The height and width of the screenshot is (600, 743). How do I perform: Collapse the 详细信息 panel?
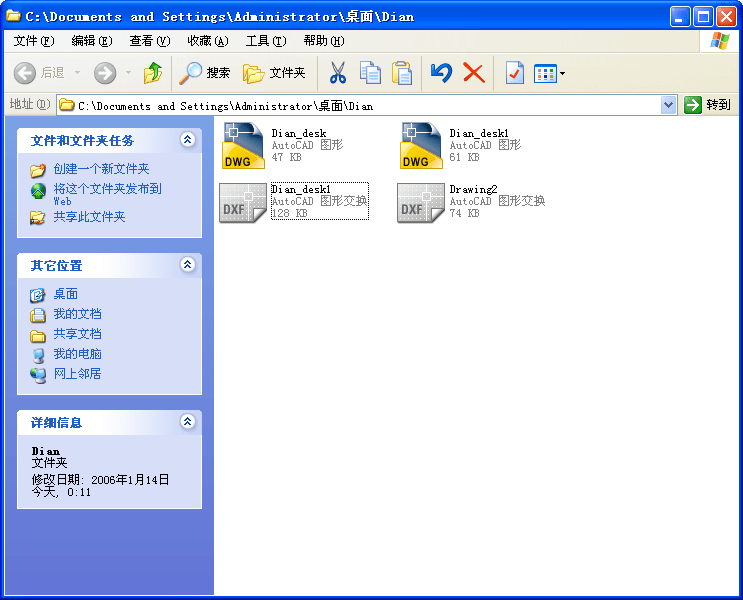tap(188, 421)
